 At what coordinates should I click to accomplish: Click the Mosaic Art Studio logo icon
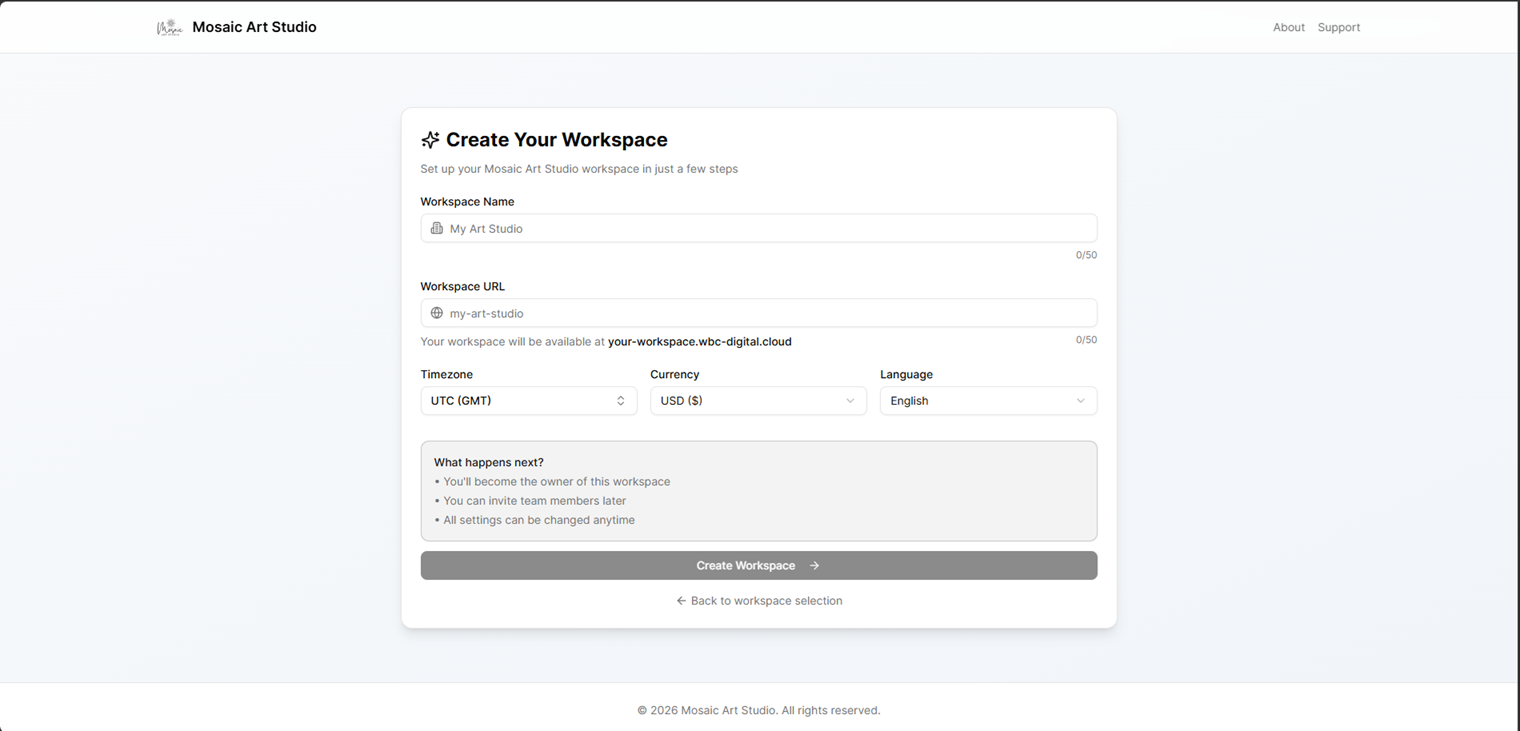coord(169,27)
